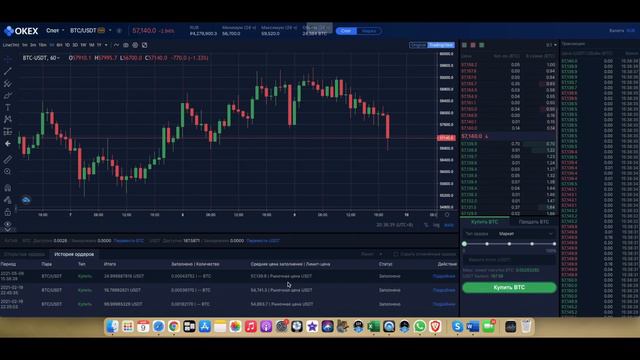This screenshot has height=360, width=640.
Task: Set amount slider to 50 percent midpoint
Action: [509, 244]
